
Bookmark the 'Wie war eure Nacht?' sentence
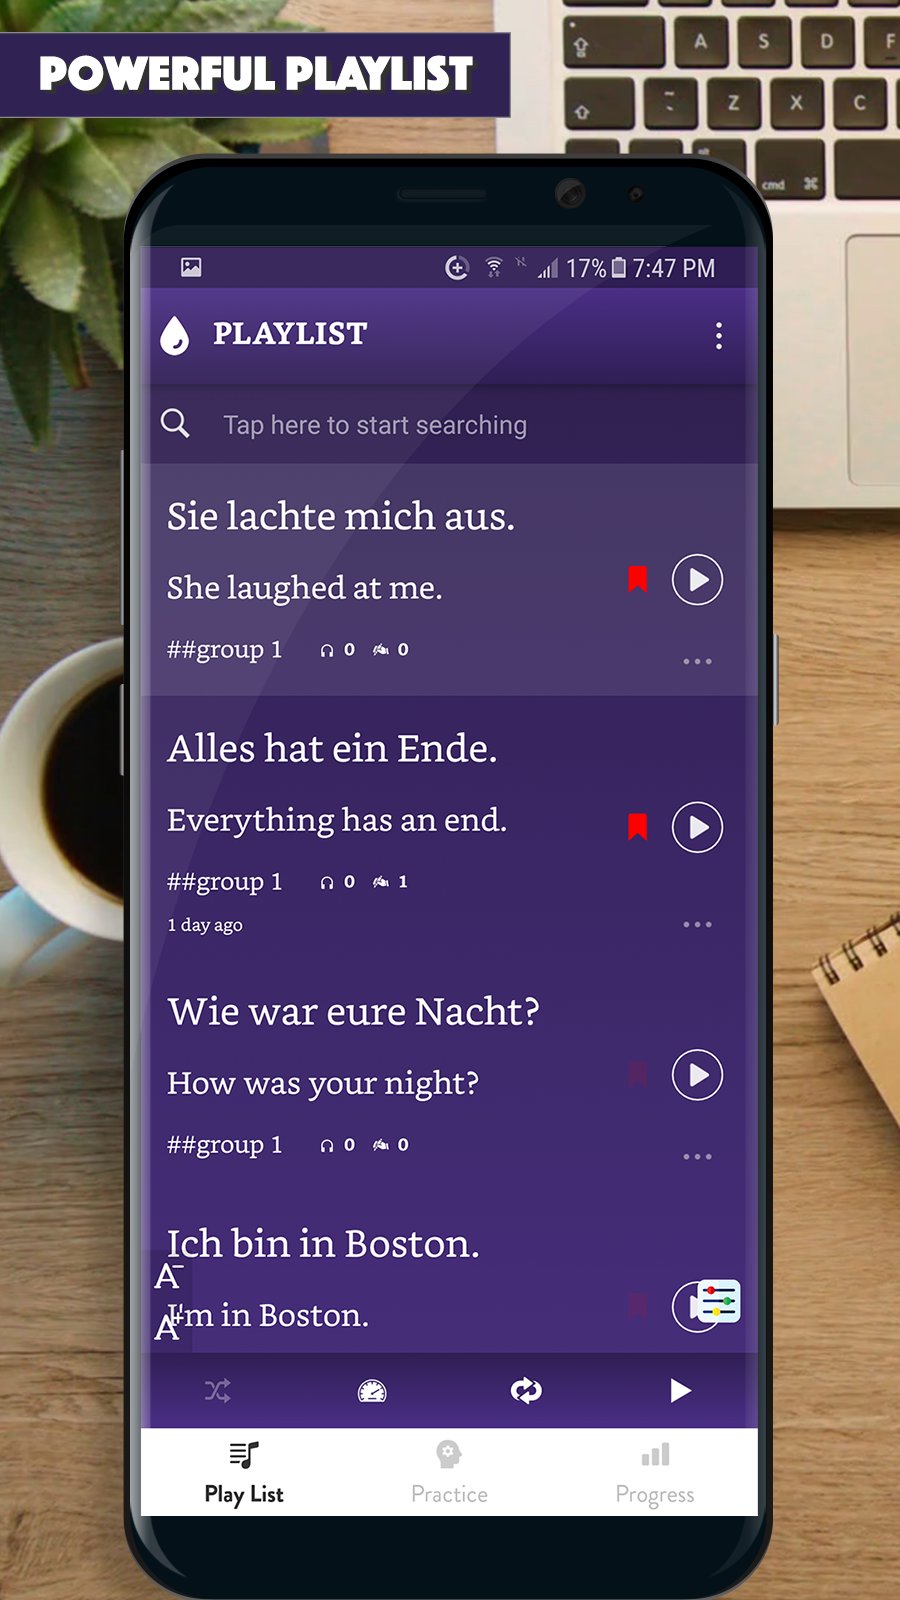[637, 1074]
